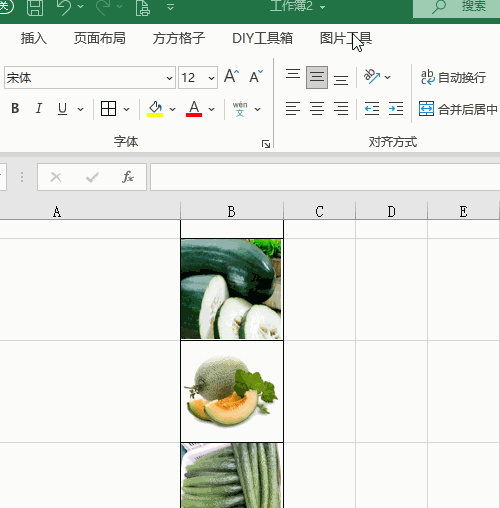
Task: Select the DIY工具箱 tab
Action: [262, 38]
